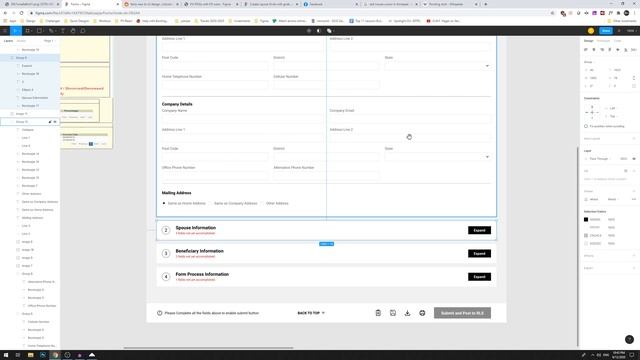Viewport: 640px width, 360px height.
Task: Switch to Layers tab
Action: pos(8,41)
